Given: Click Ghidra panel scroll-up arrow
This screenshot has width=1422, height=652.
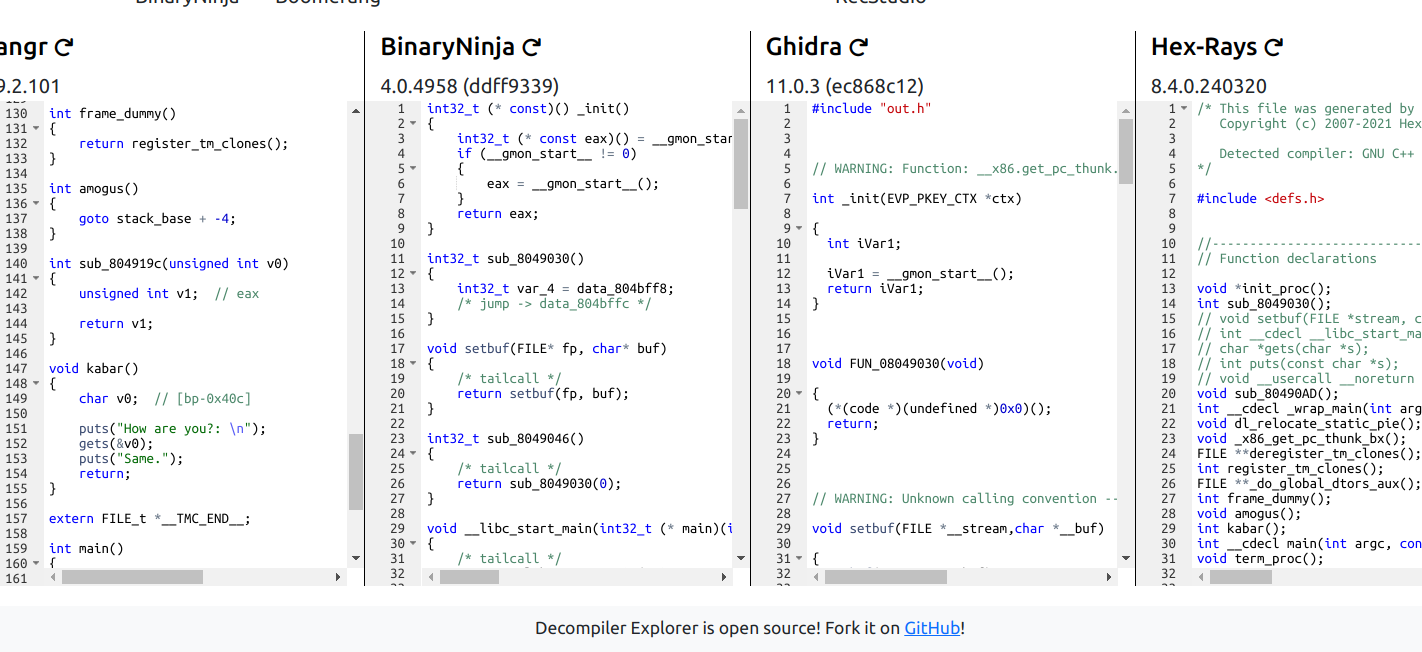Looking at the screenshot, I should 1126,110.
